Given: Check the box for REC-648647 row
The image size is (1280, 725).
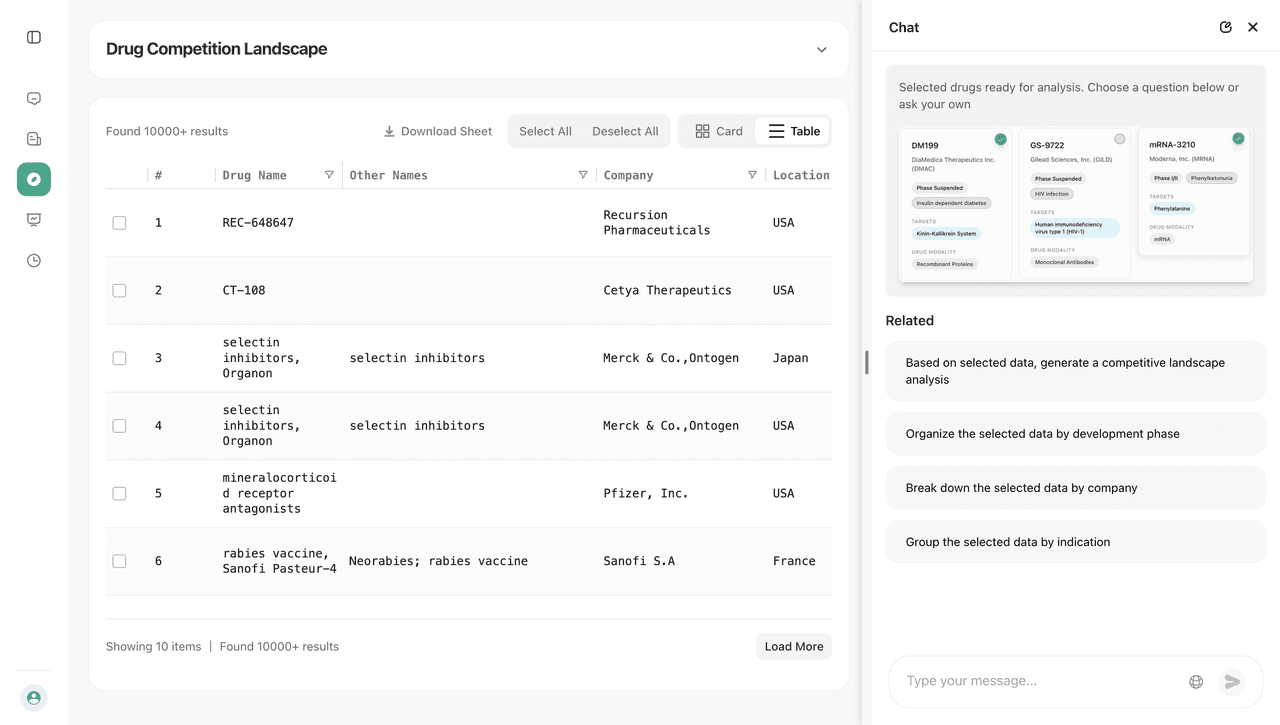Looking at the screenshot, I should 120,223.
